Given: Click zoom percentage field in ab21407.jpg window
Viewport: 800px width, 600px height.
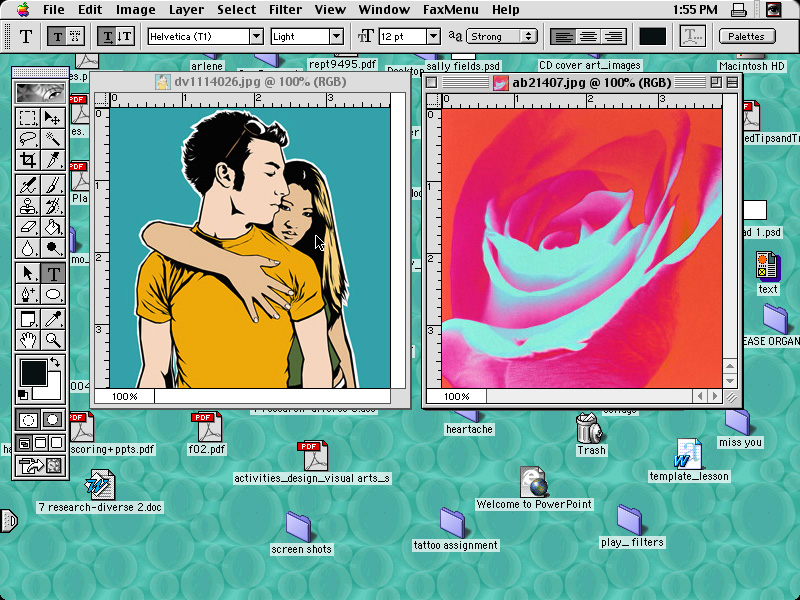Looking at the screenshot, I should pos(457,396).
